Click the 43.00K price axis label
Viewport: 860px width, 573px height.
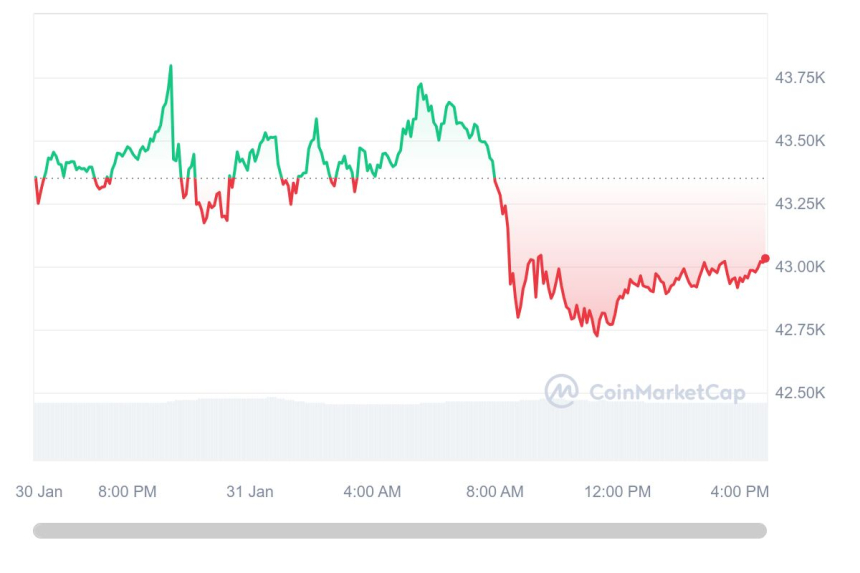coord(800,267)
